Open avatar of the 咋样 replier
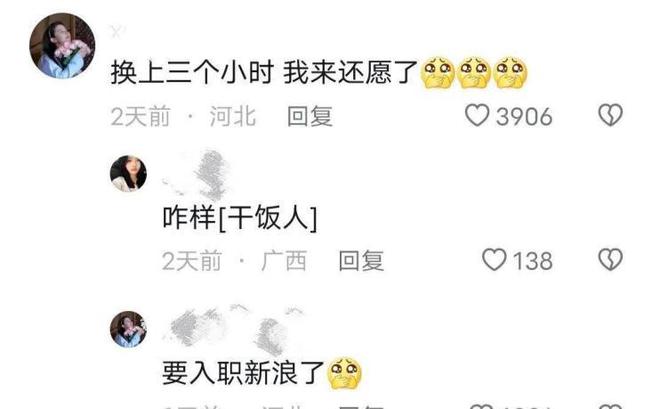 (128, 174)
